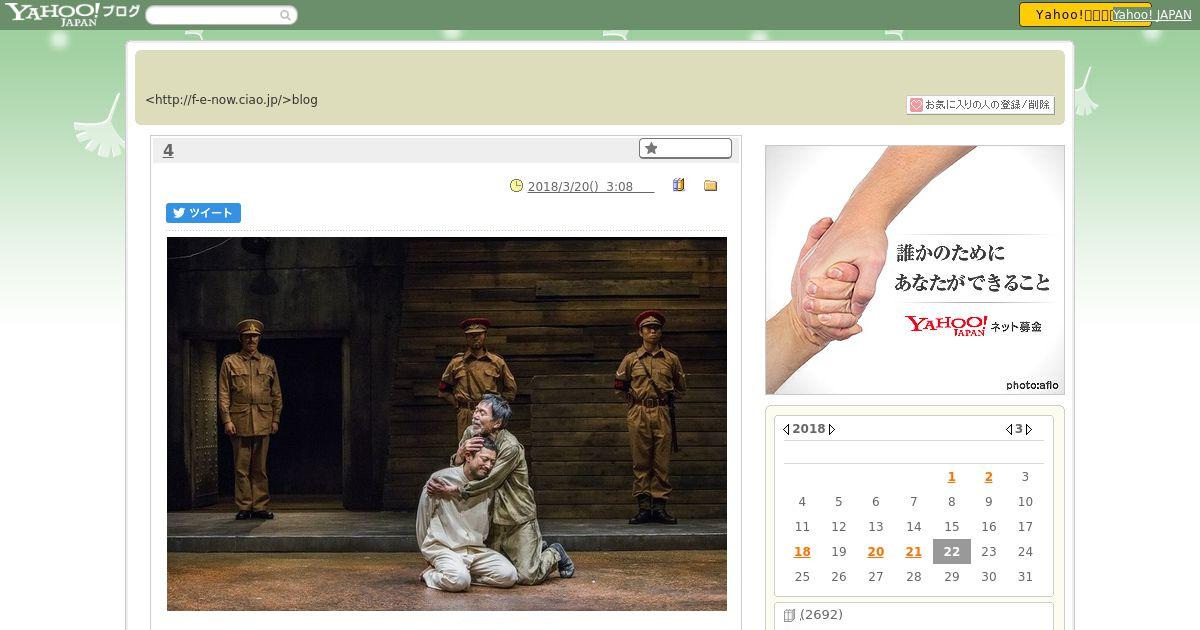Click the heart icon on the favorites registration button
This screenshot has width=1200, height=630.
click(x=915, y=104)
